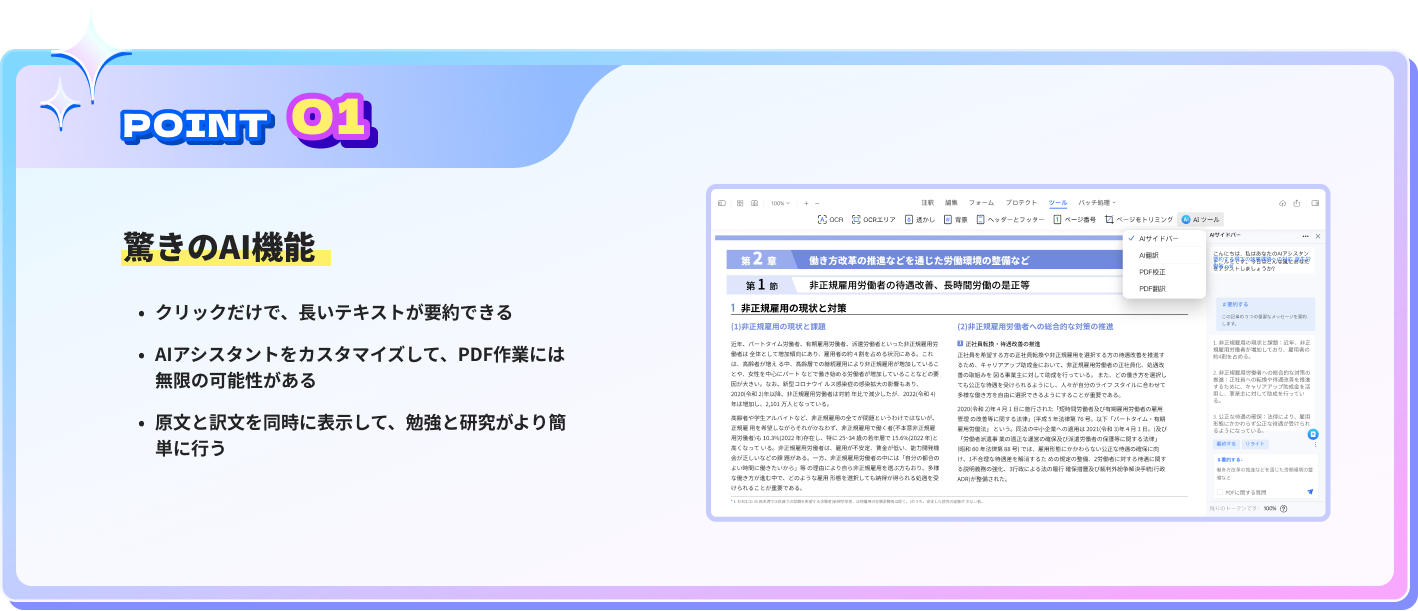
Task: Click the 要約する button in sidebar
Action: point(1226,444)
